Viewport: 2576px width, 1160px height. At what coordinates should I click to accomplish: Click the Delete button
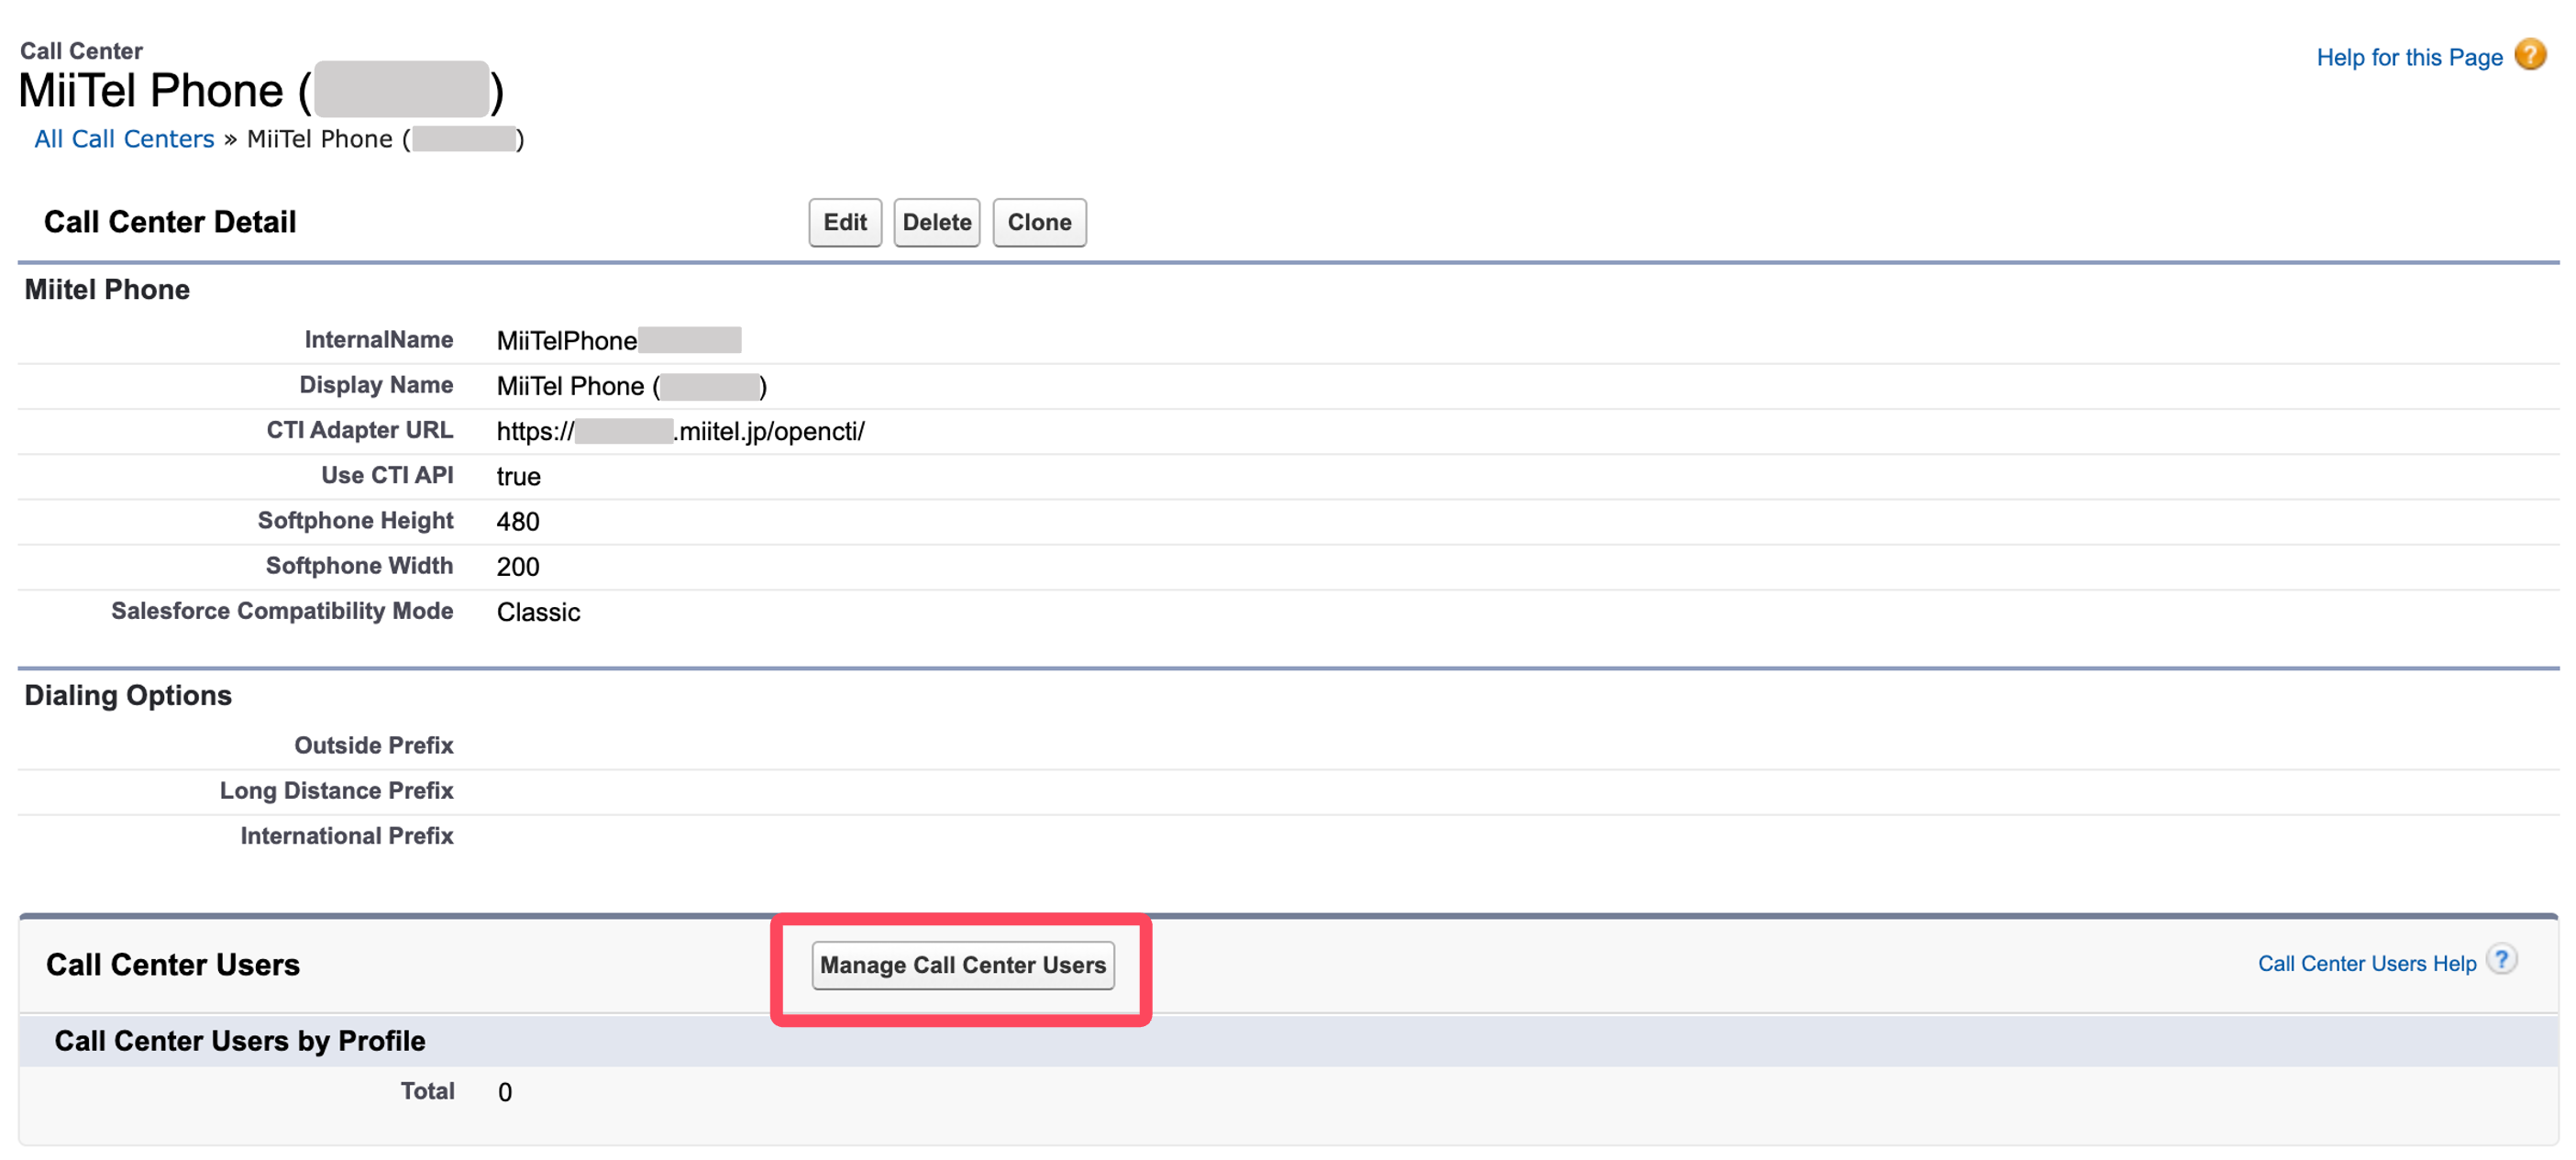click(x=936, y=222)
